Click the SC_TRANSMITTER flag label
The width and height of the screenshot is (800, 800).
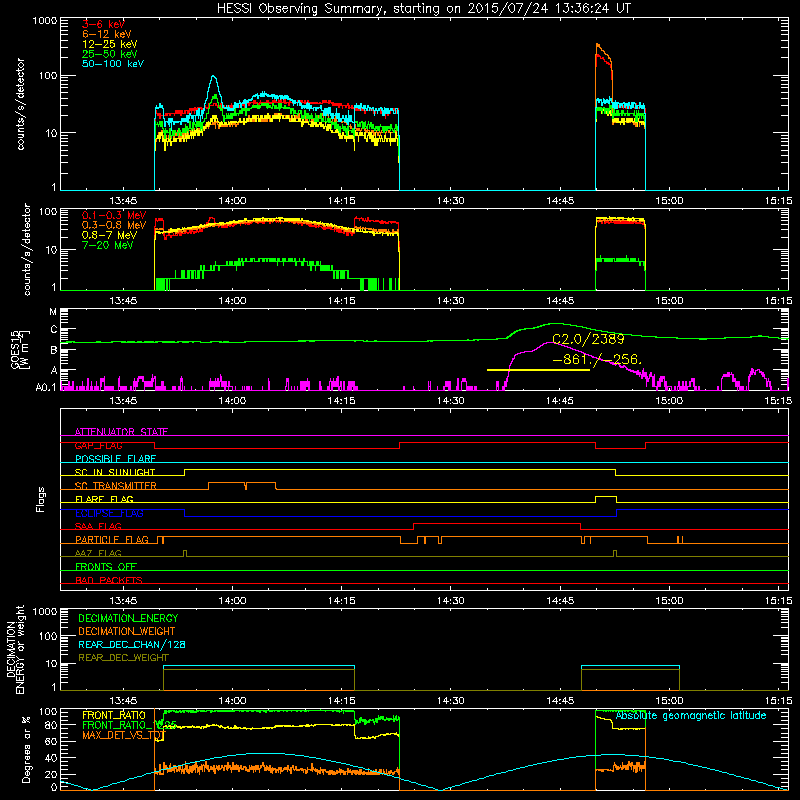pos(116,486)
